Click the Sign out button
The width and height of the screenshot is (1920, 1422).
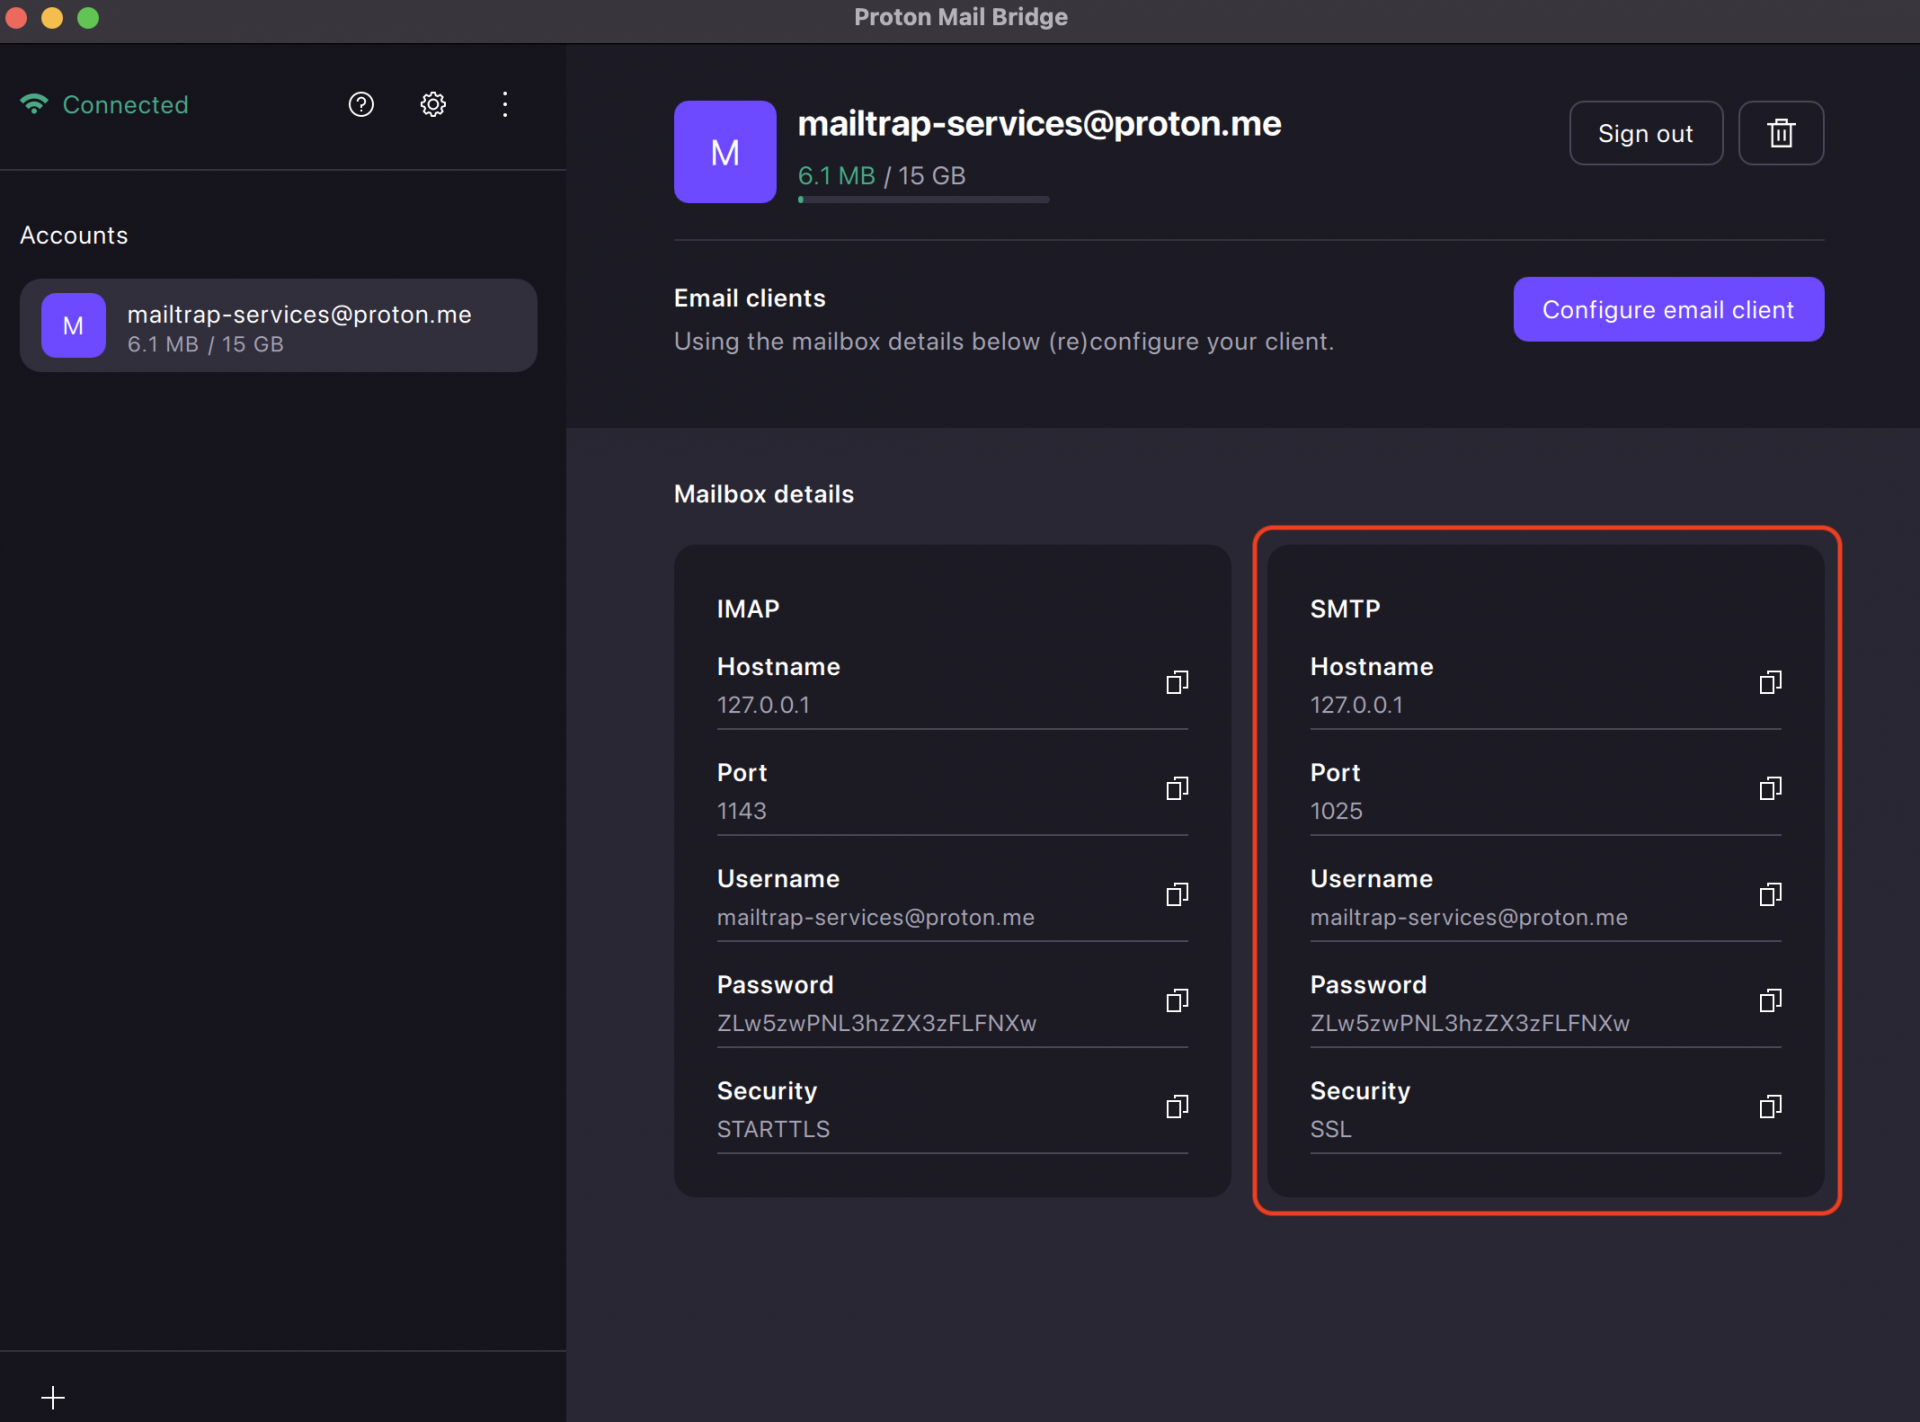pyautogui.click(x=1645, y=133)
